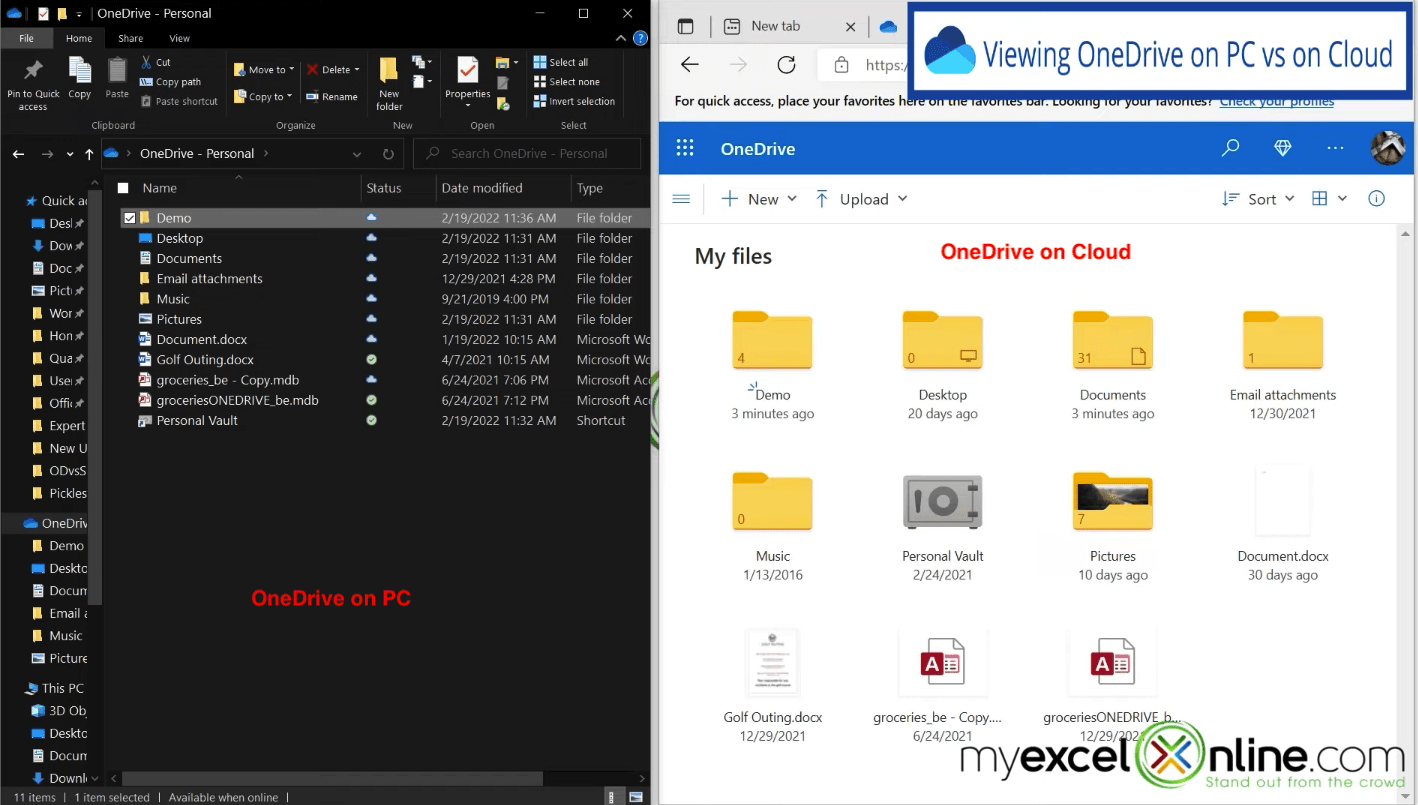The width and height of the screenshot is (1418, 805).
Task: Open the Upload dropdown in OneDrive web
Action: [x=861, y=198]
